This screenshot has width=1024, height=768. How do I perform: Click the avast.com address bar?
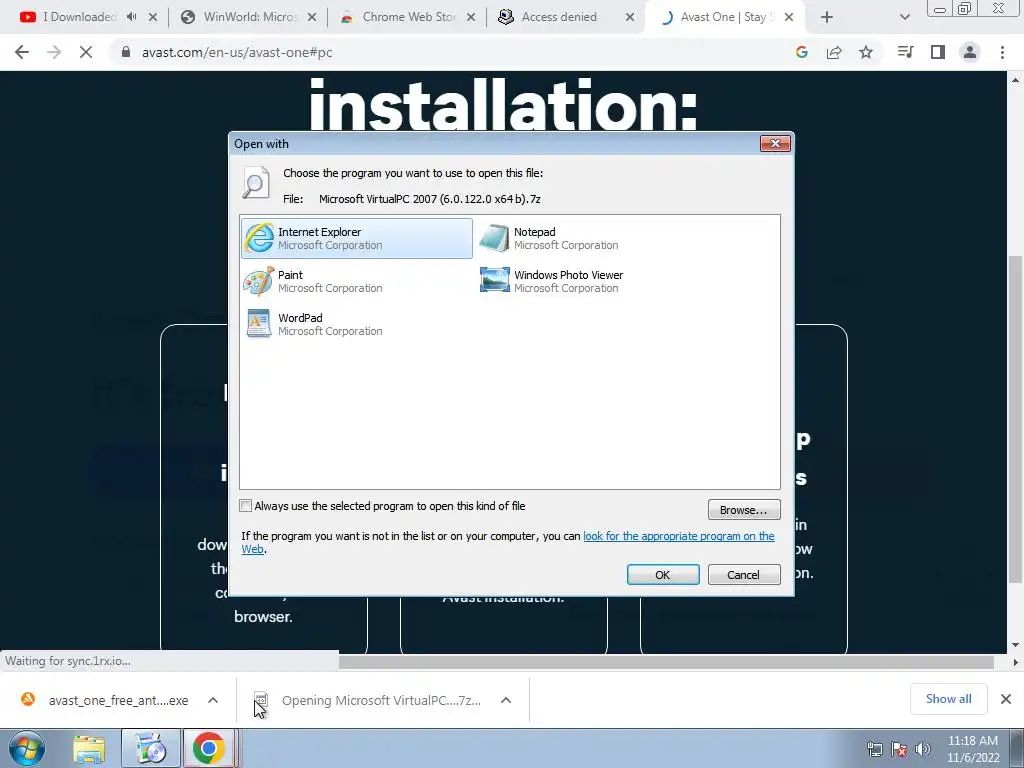point(451,52)
